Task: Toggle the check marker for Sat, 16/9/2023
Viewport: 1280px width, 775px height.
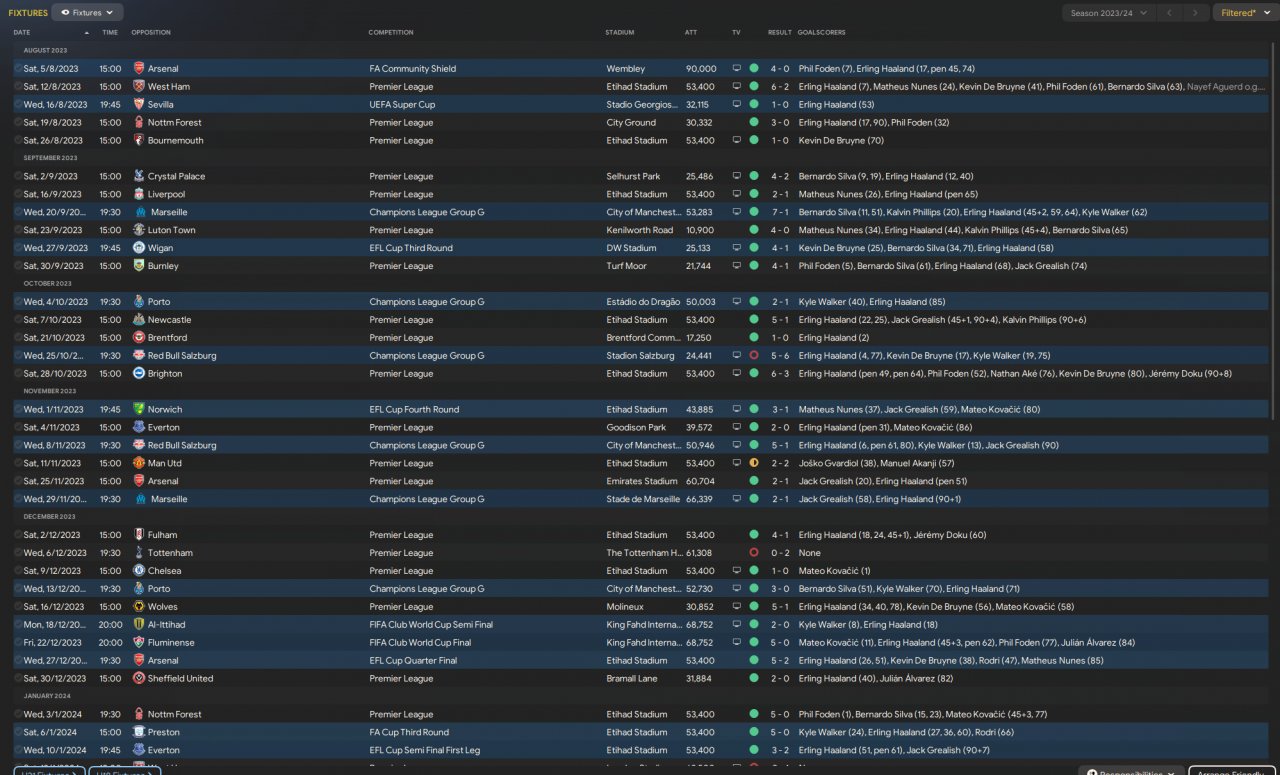Action: pyautogui.click(x=18, y=195)
